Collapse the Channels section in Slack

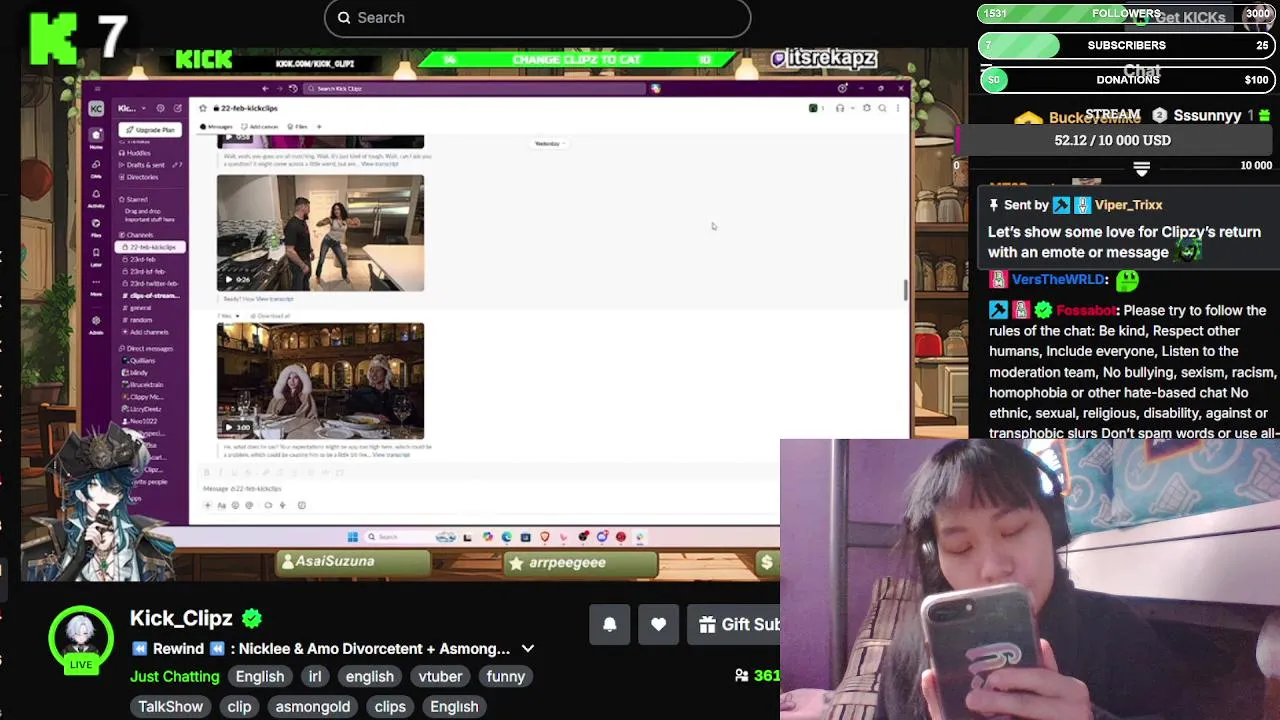point(135,235)
